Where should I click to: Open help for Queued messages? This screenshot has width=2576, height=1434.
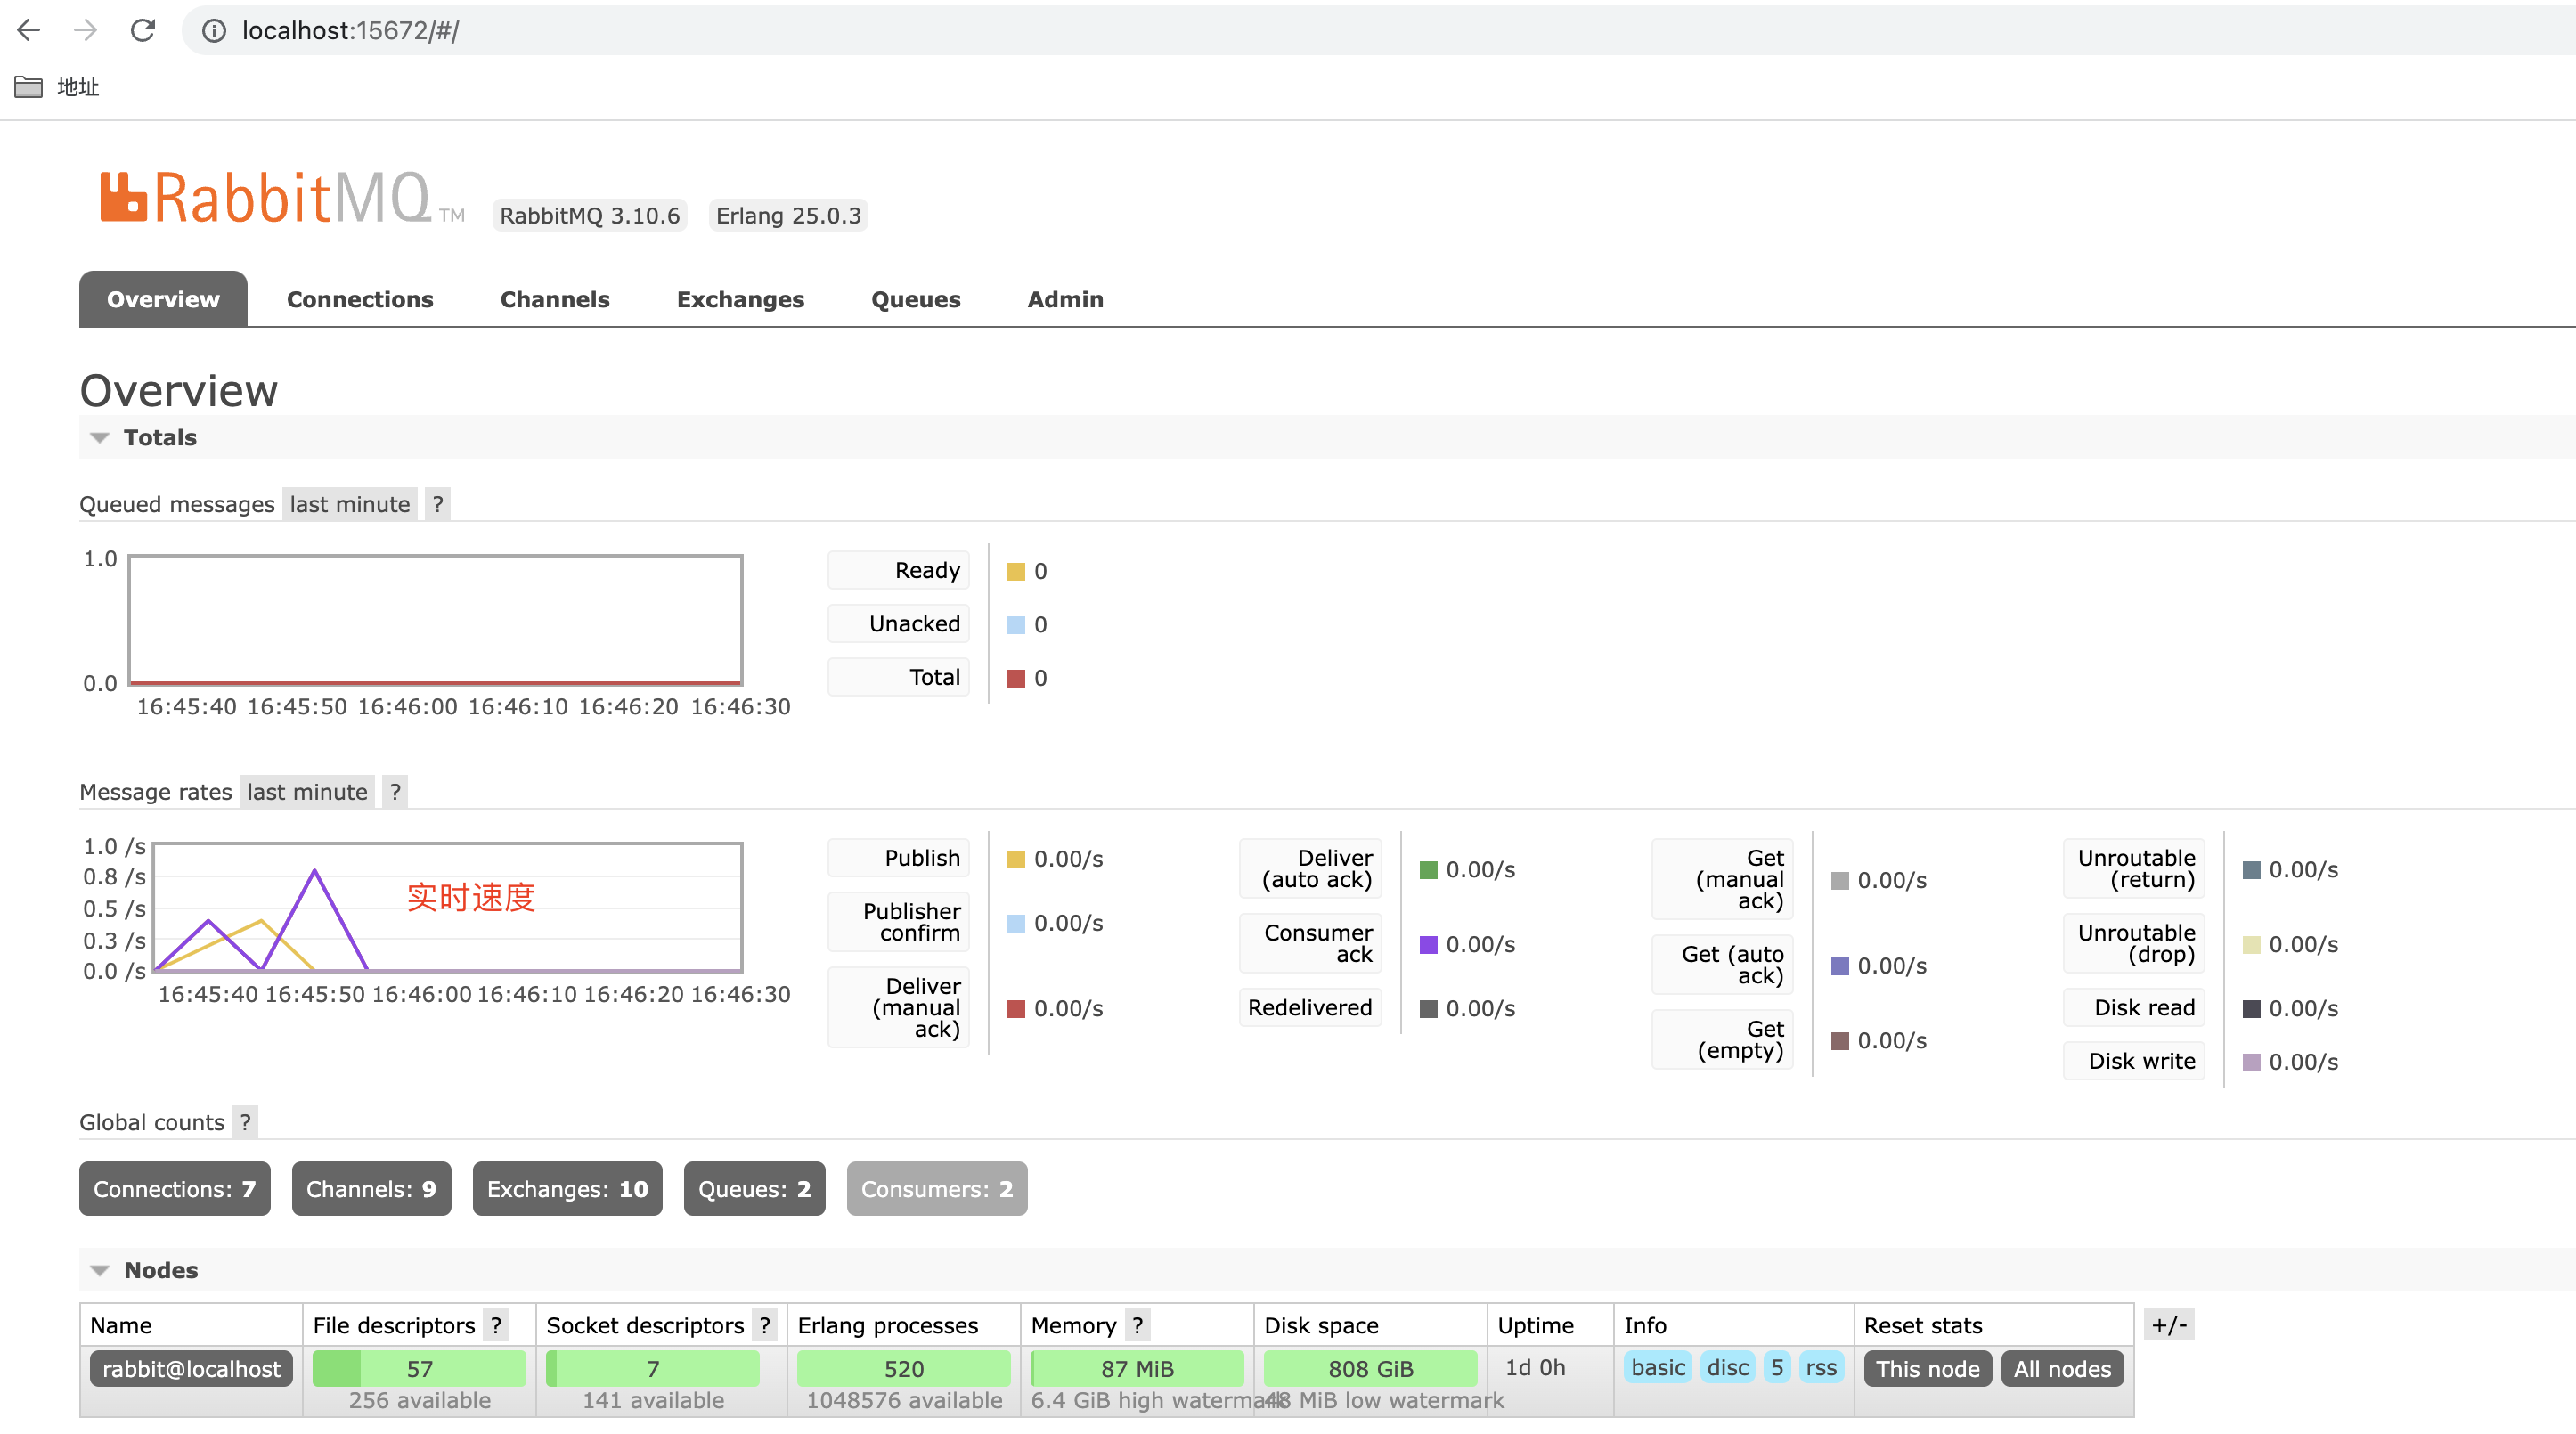(x=438, y=504)
